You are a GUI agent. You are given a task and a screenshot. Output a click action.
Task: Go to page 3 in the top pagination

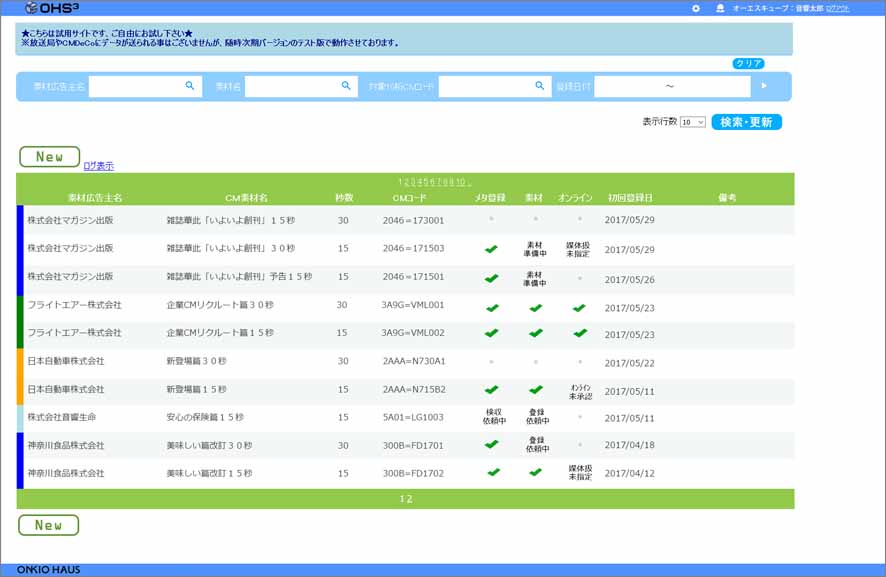[x=414, y=182]
